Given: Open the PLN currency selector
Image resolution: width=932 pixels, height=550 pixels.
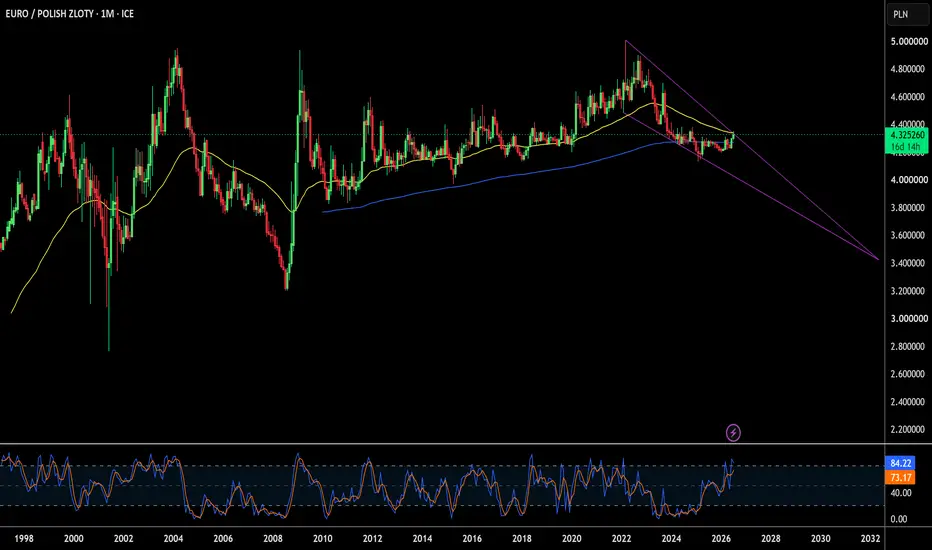Looking at the screenshot, I should coord(908,14).
